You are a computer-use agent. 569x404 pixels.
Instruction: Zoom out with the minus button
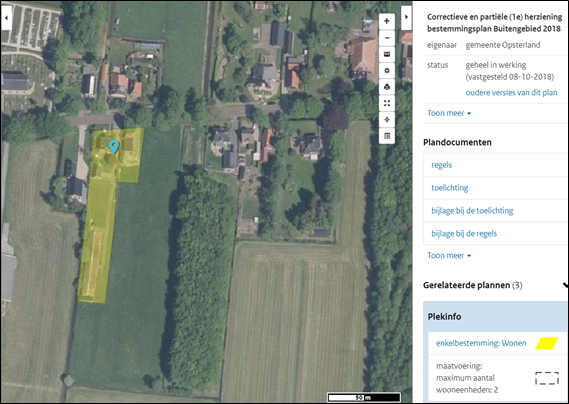[387, 38]
